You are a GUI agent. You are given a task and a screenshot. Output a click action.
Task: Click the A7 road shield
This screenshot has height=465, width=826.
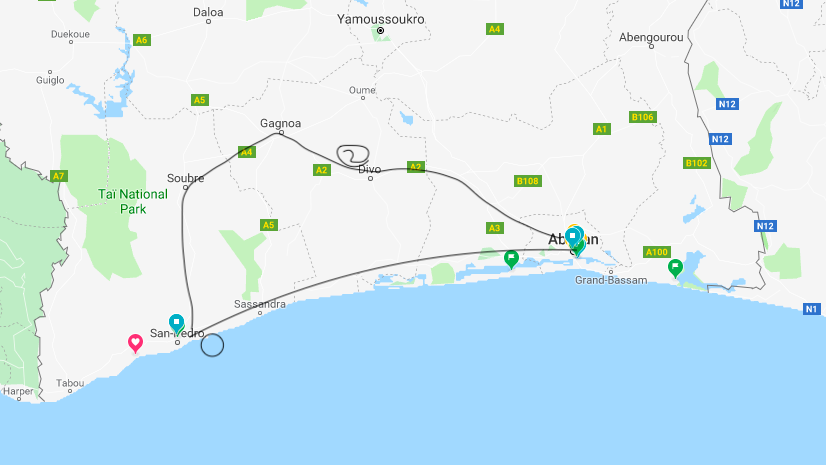(58, 176)
